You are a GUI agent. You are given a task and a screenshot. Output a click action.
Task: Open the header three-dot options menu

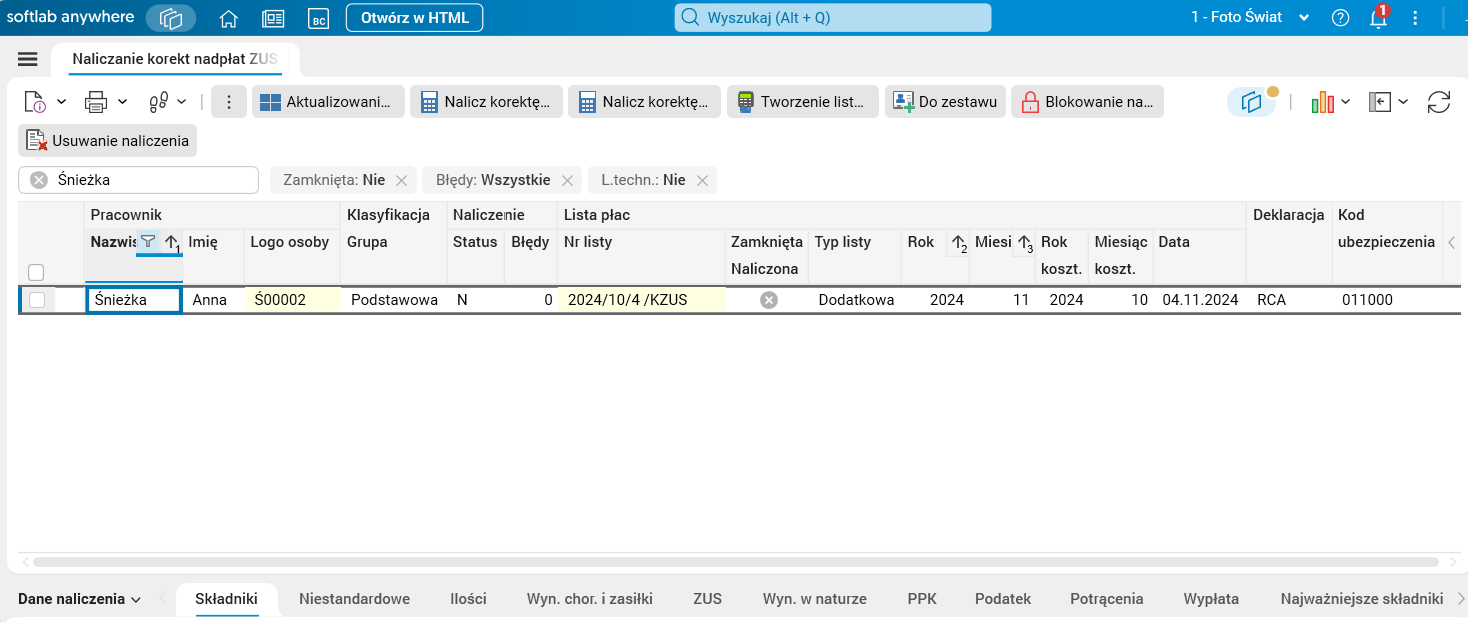click(x=1415, y=18)
